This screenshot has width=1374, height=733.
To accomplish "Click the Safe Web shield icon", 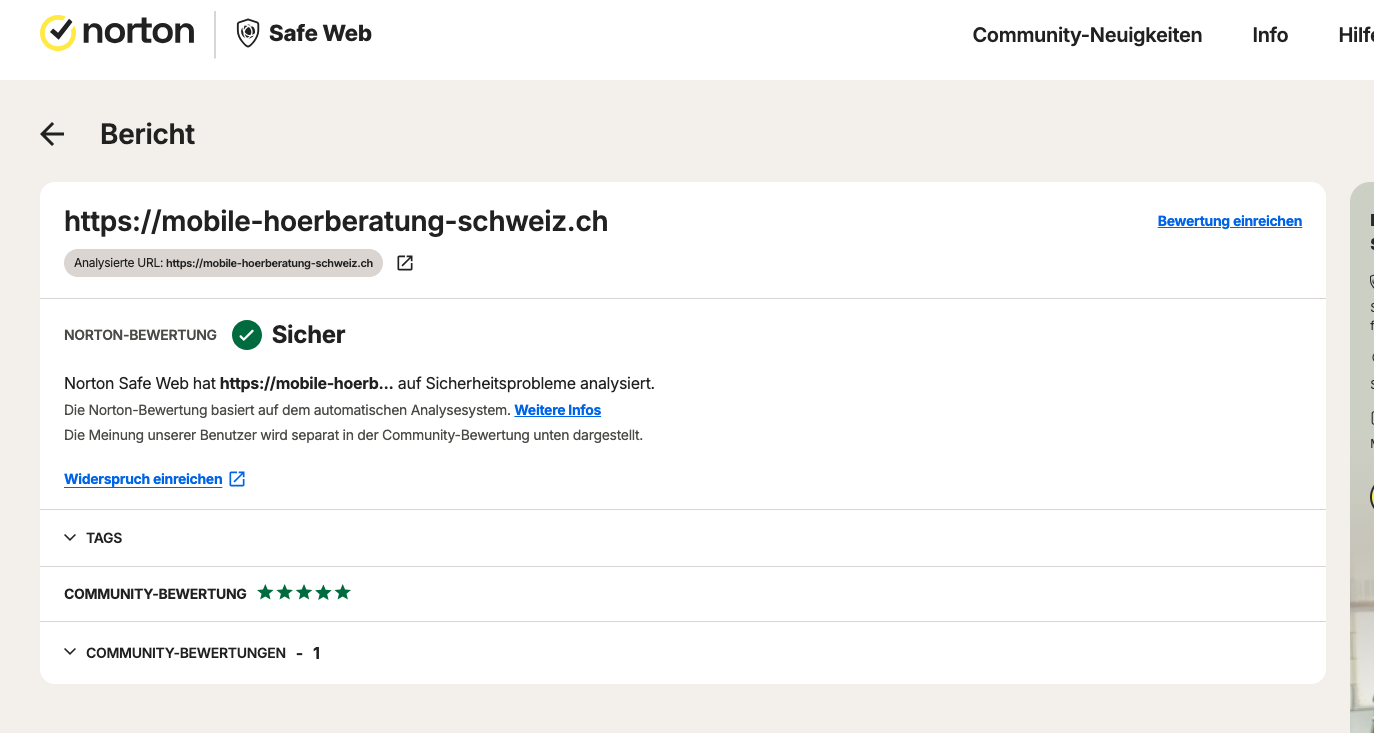I will coord(247,33).
